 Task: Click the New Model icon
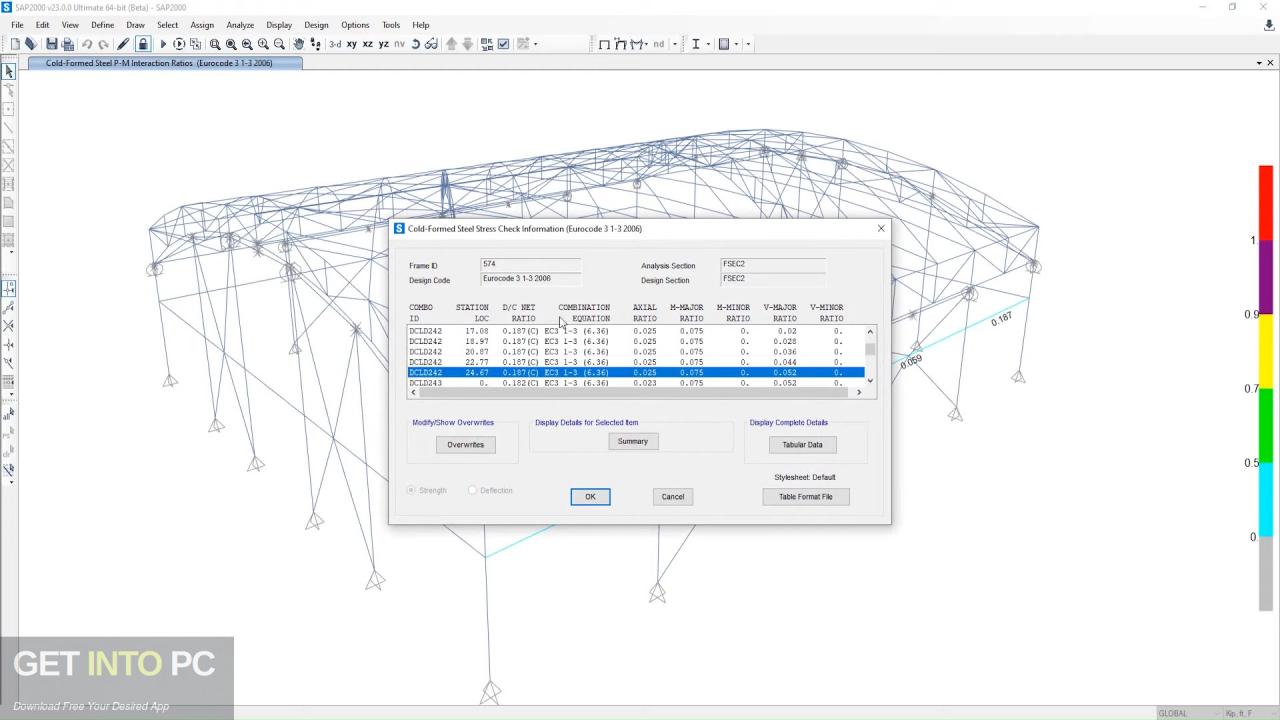[x=15, y=44]
